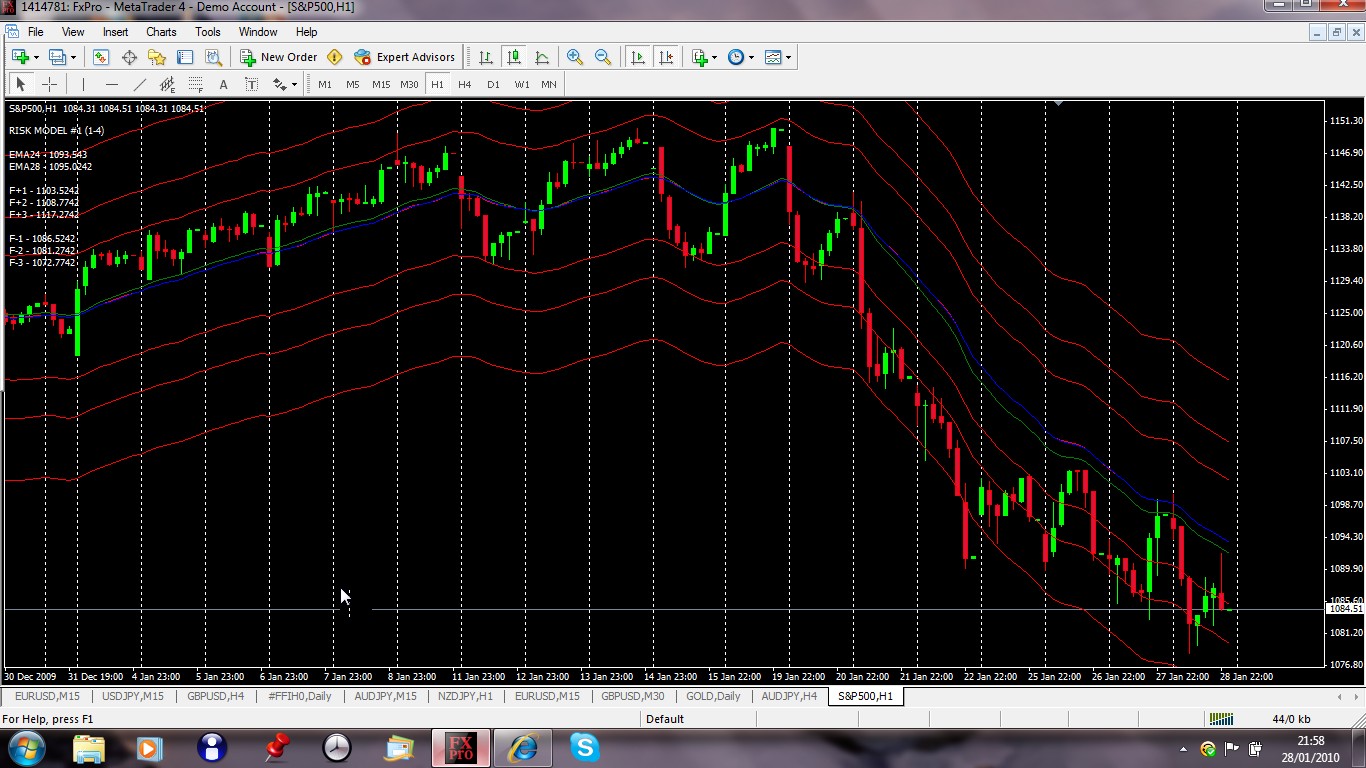Show hidden system tray icons

pyautogui.click(x=1184, y=749)
